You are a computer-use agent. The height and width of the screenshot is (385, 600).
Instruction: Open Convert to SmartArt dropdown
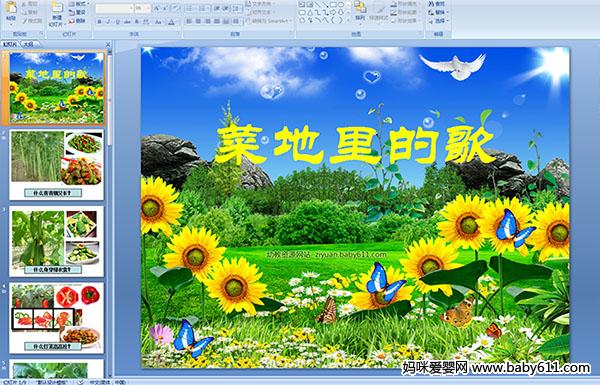(x=269, y=21)
